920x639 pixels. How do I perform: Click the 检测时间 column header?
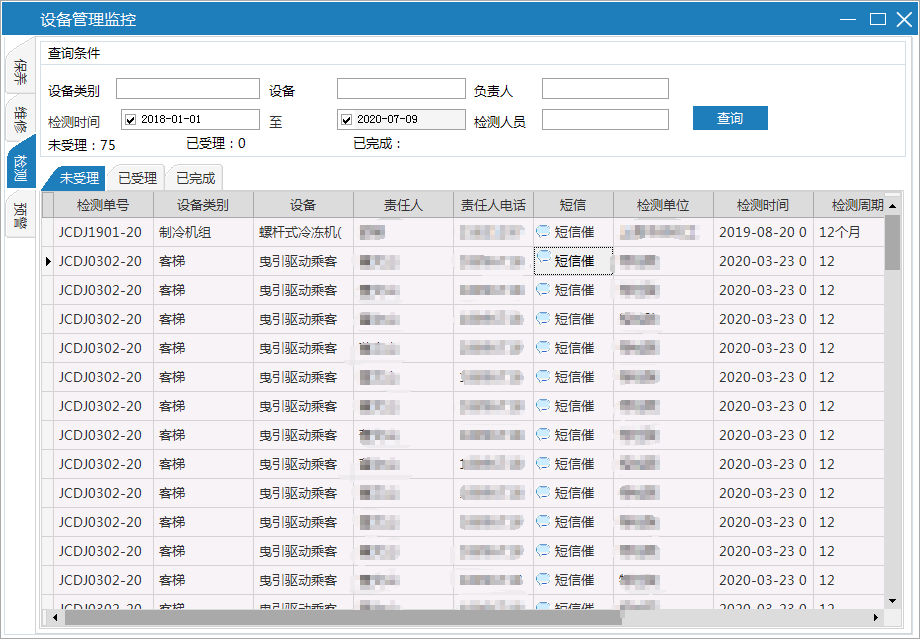tap(763, 205)
